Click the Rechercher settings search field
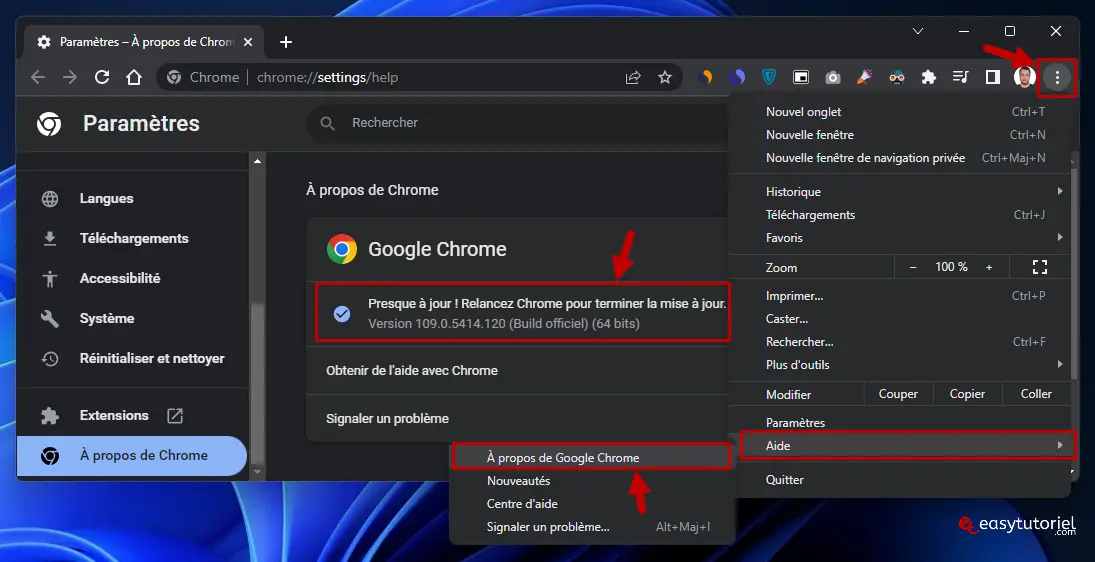The width and height of the screenshot is (1095, 562). pos(520,123)
